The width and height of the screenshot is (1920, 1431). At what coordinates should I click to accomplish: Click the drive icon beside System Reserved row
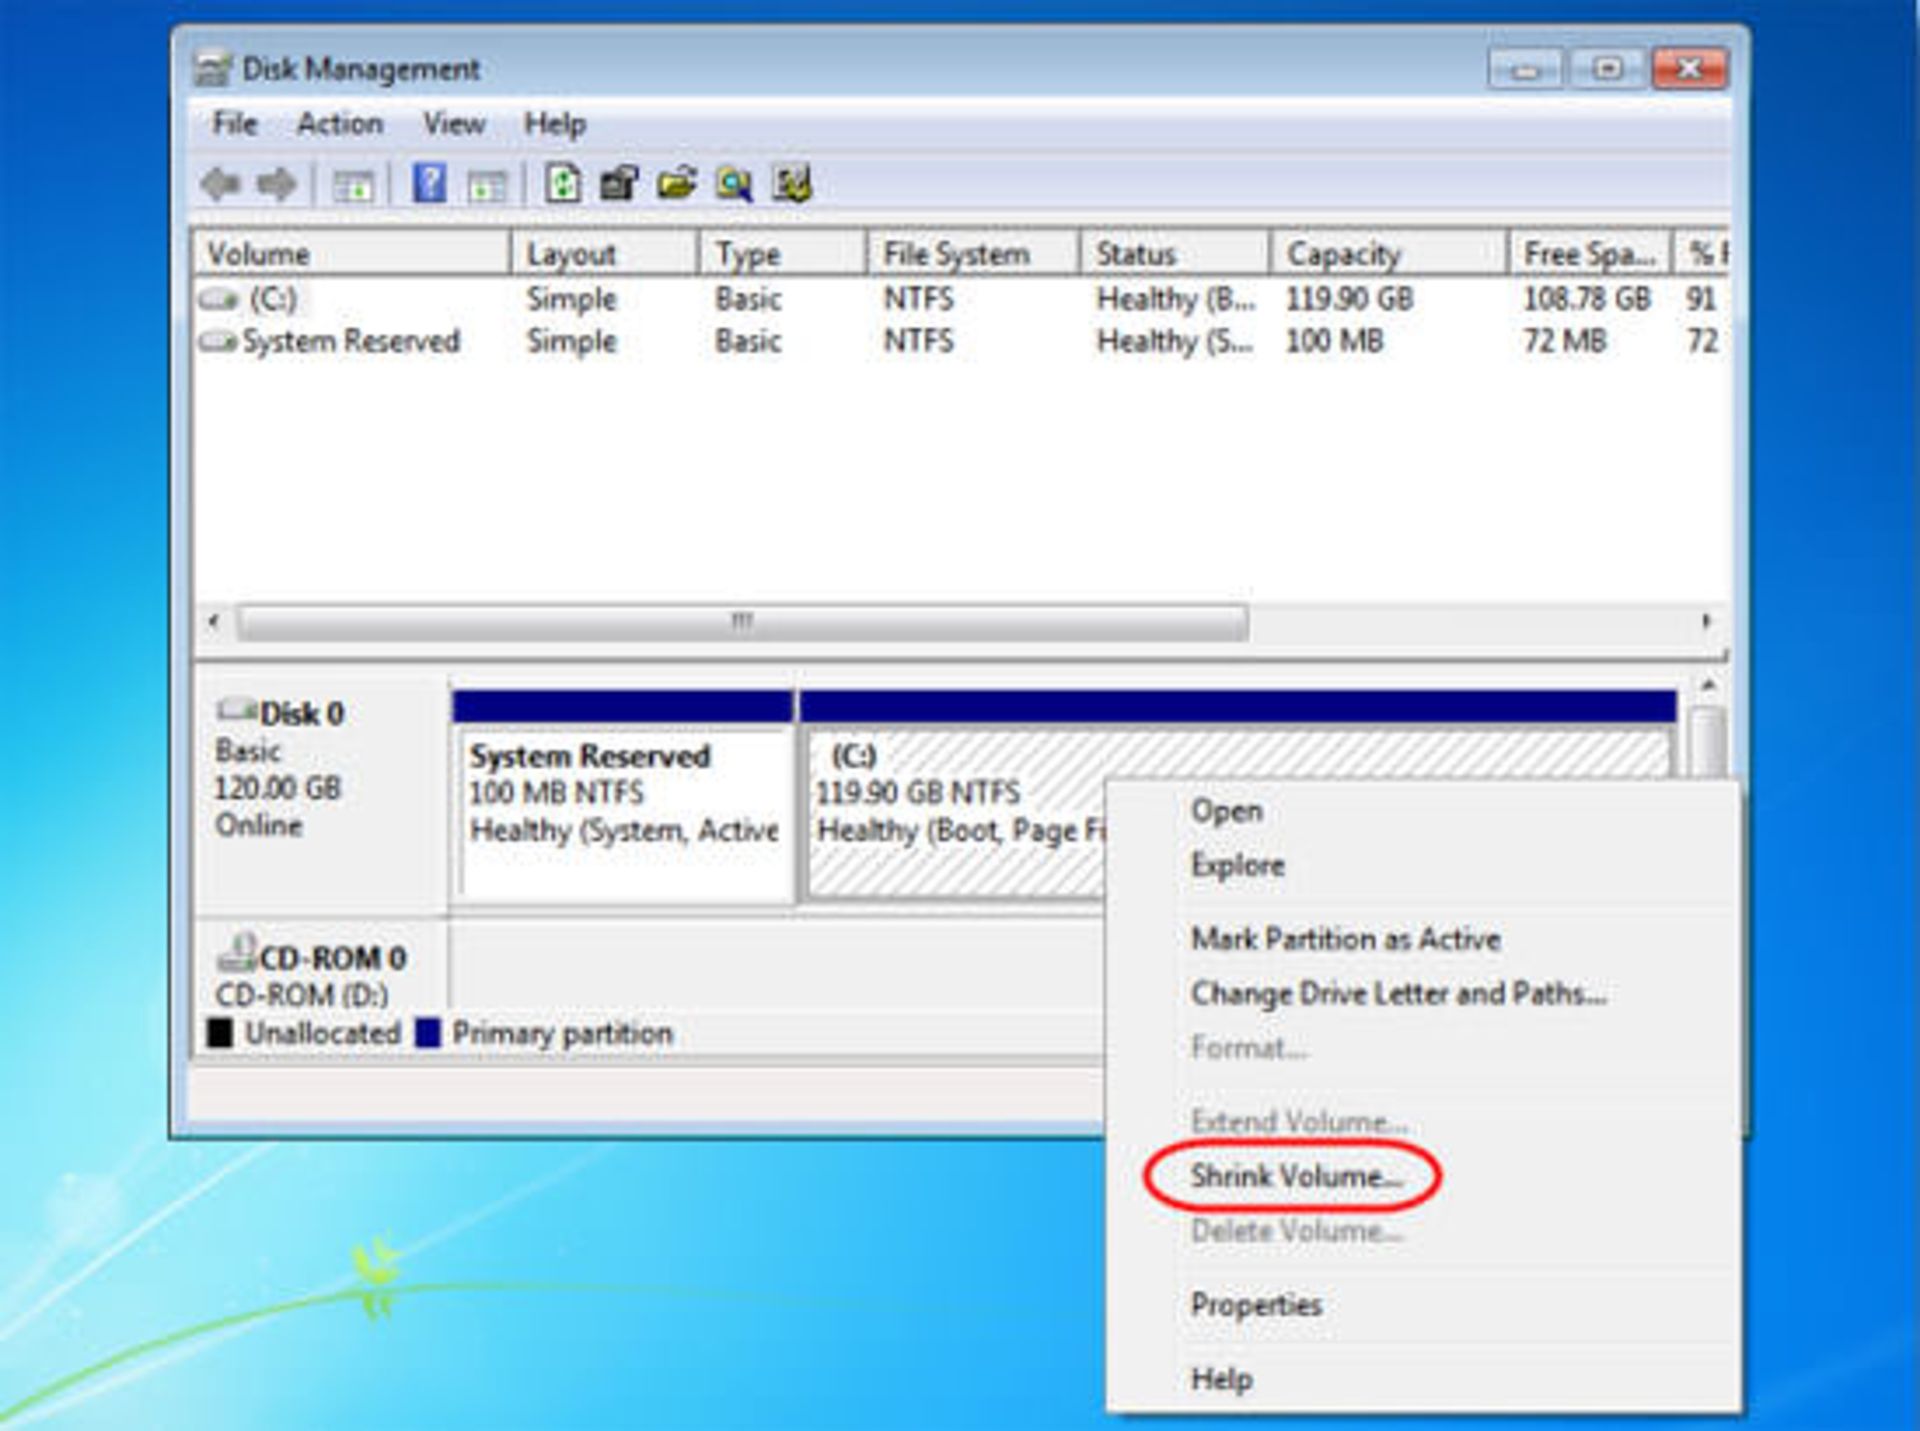[x=218, y=342]
